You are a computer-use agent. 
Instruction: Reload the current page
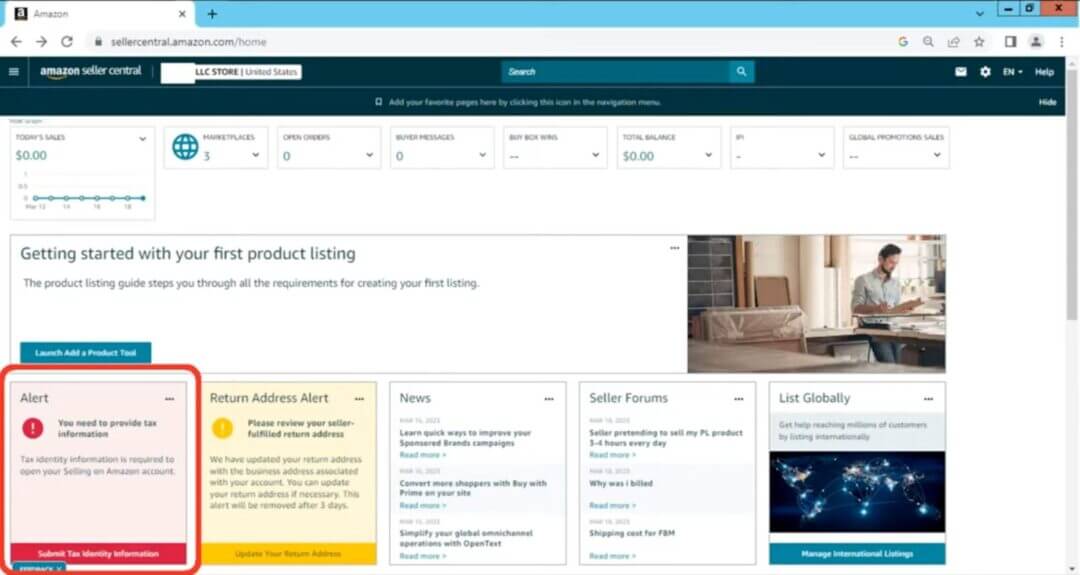click(67, 42)
